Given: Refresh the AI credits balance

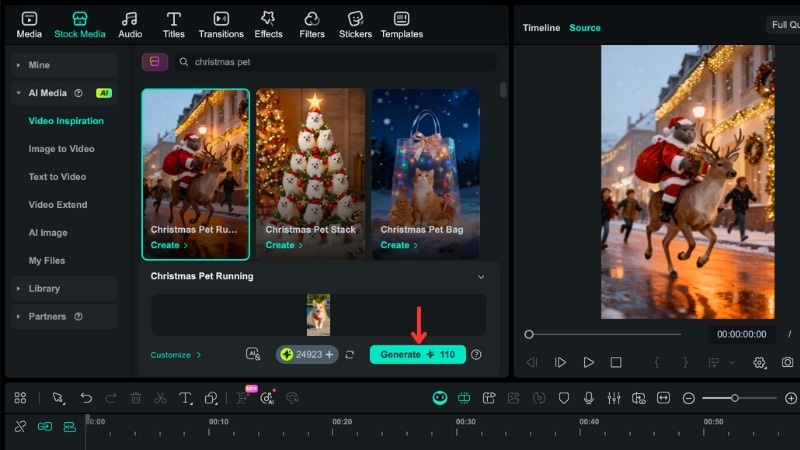Looking at the screenshot, I should [x=349, y=354].
